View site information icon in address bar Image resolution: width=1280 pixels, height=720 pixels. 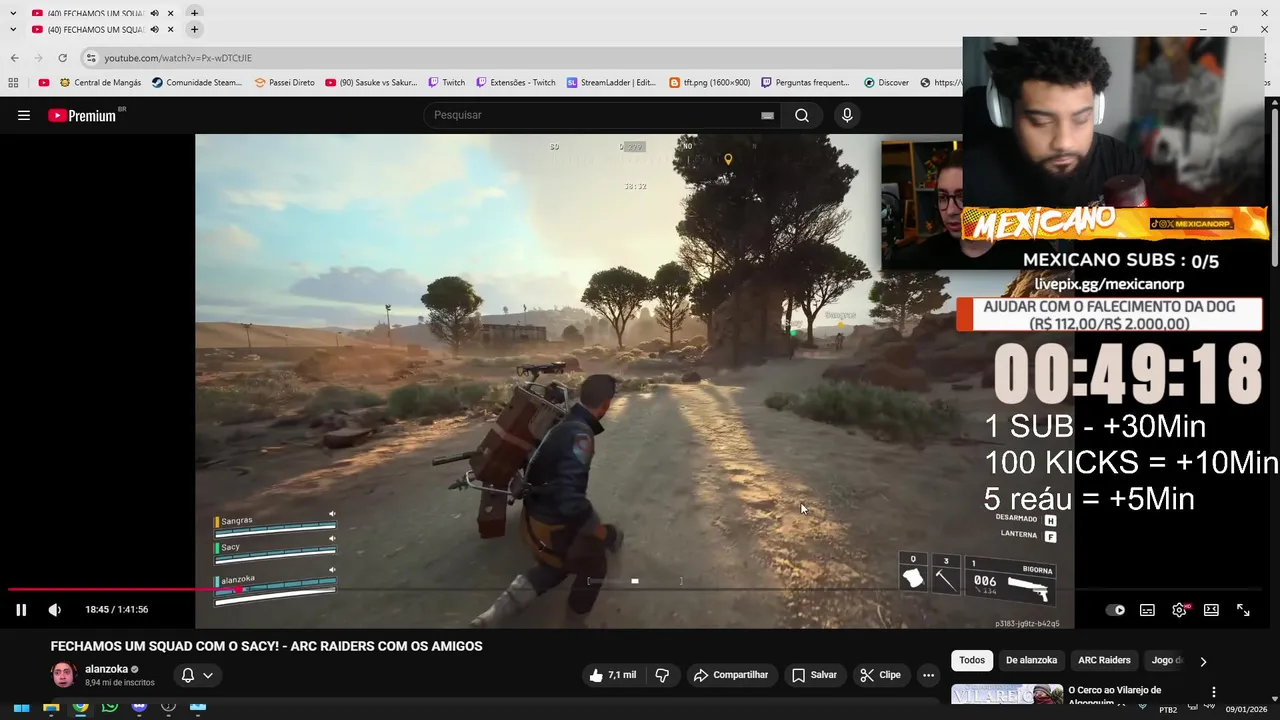point(91,58)
